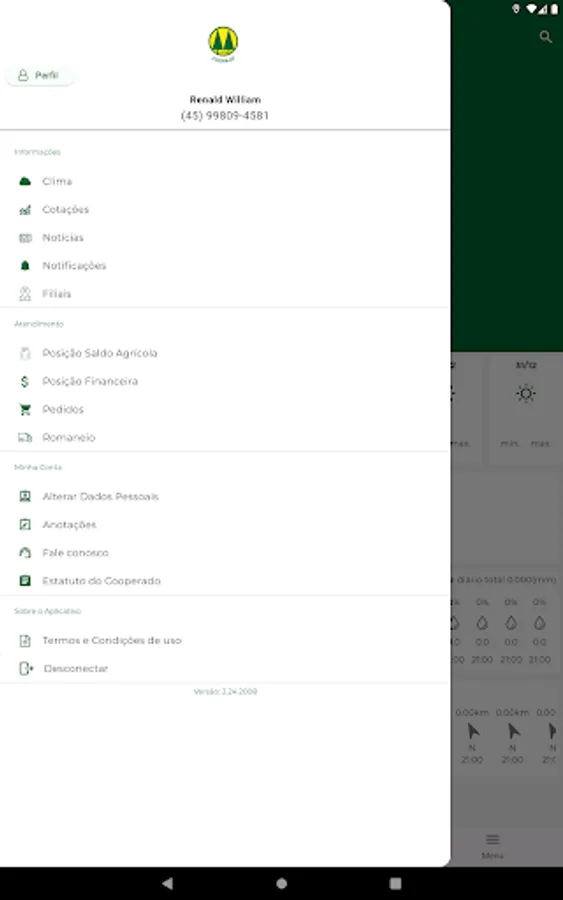Screen dimensions: 563x900
Task: Click the Estatuto do Cooperado book icon
Action: tap(25, 581)
